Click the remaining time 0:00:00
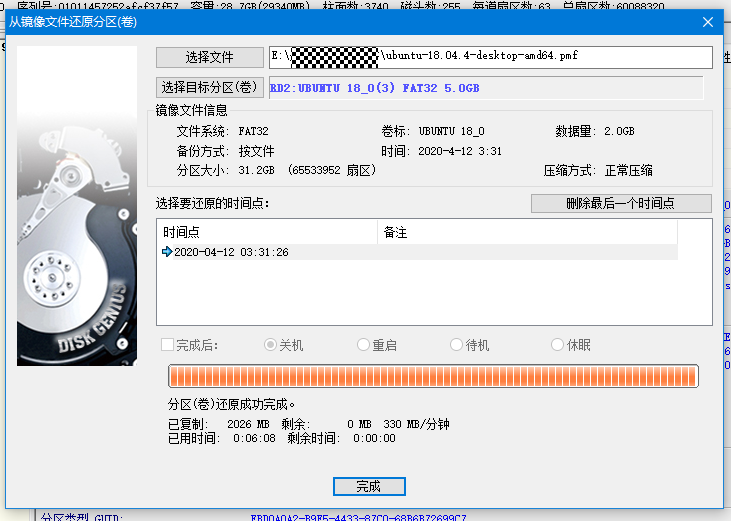Screen dimensions: 731x521 point(374,438)
